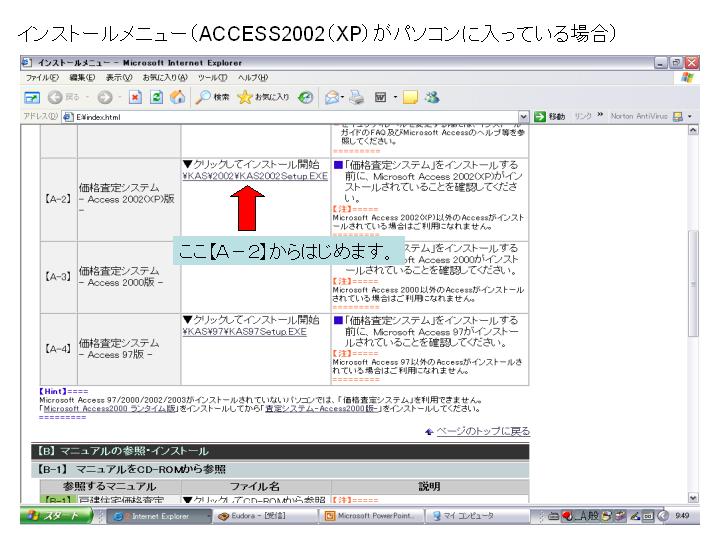Click ファイル名 column header
The height and width of the screenshot is (540, 720).
pos(255,486)
